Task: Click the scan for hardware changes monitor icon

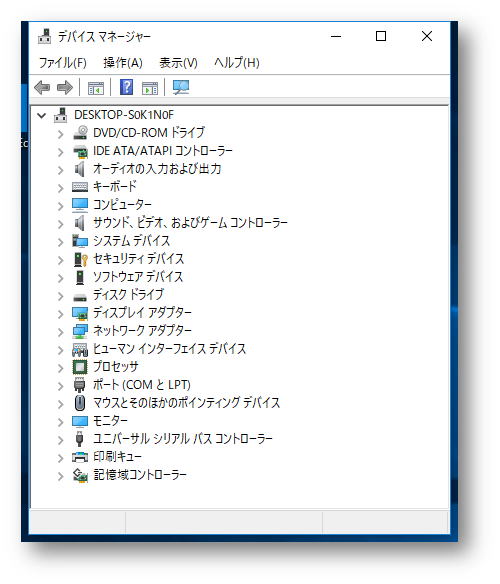Action: pos(181,88)
